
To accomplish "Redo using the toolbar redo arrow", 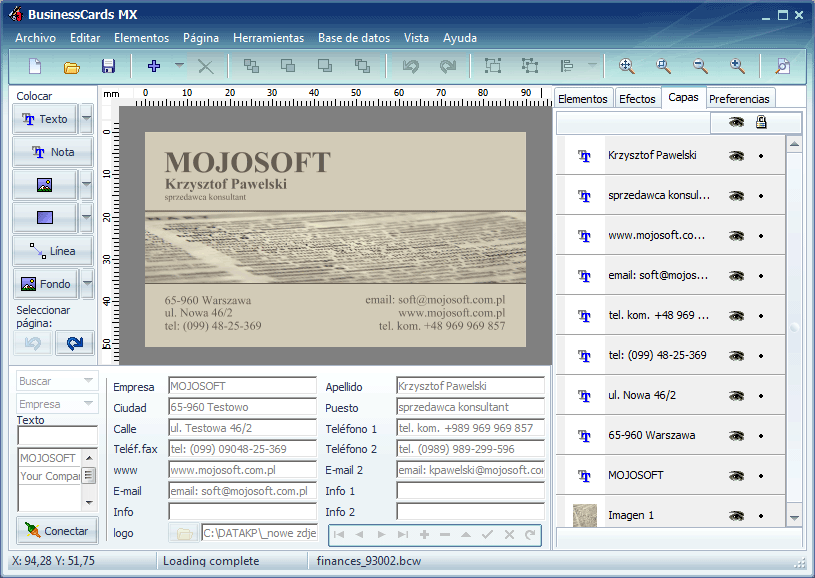I will (448, 66).
